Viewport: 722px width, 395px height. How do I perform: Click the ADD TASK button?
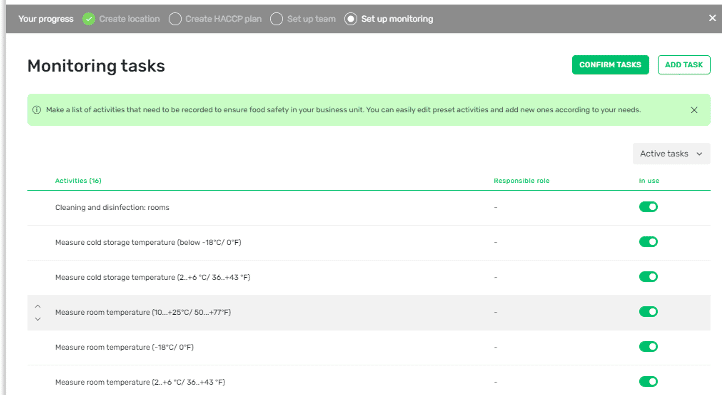(684, 65)
